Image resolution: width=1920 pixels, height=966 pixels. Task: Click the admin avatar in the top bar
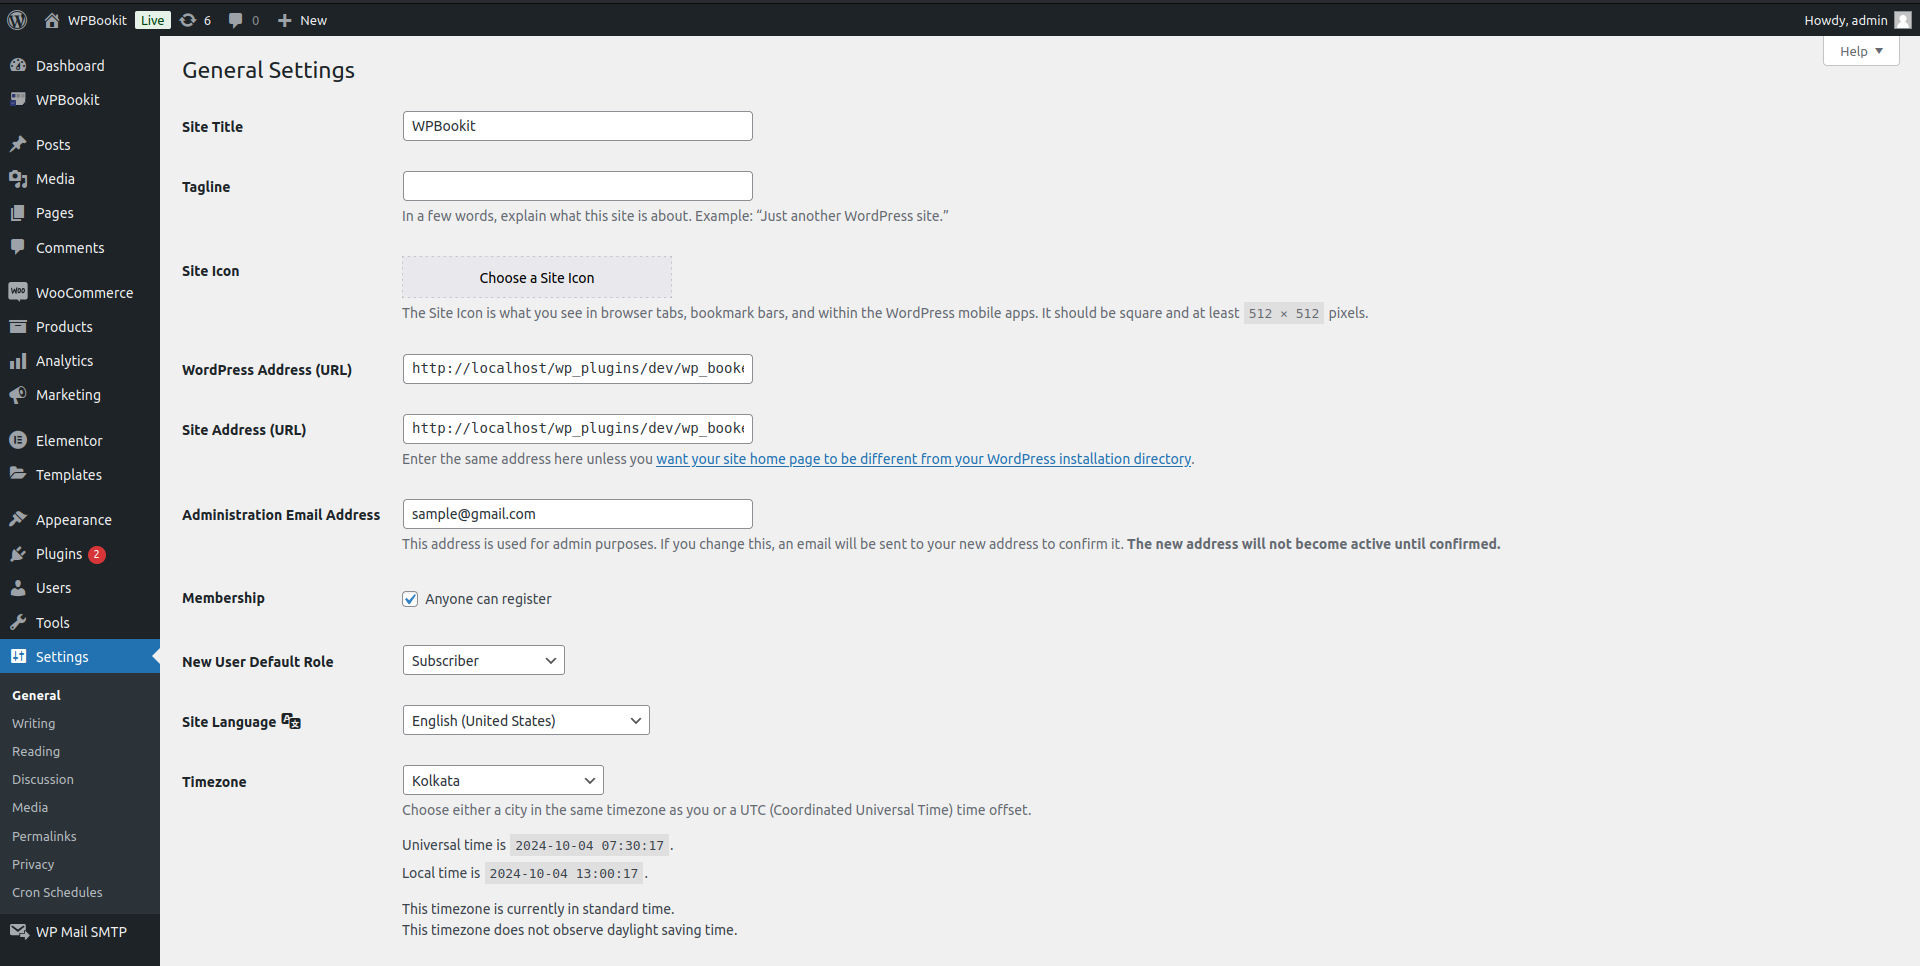click(x=1901, y=19)
